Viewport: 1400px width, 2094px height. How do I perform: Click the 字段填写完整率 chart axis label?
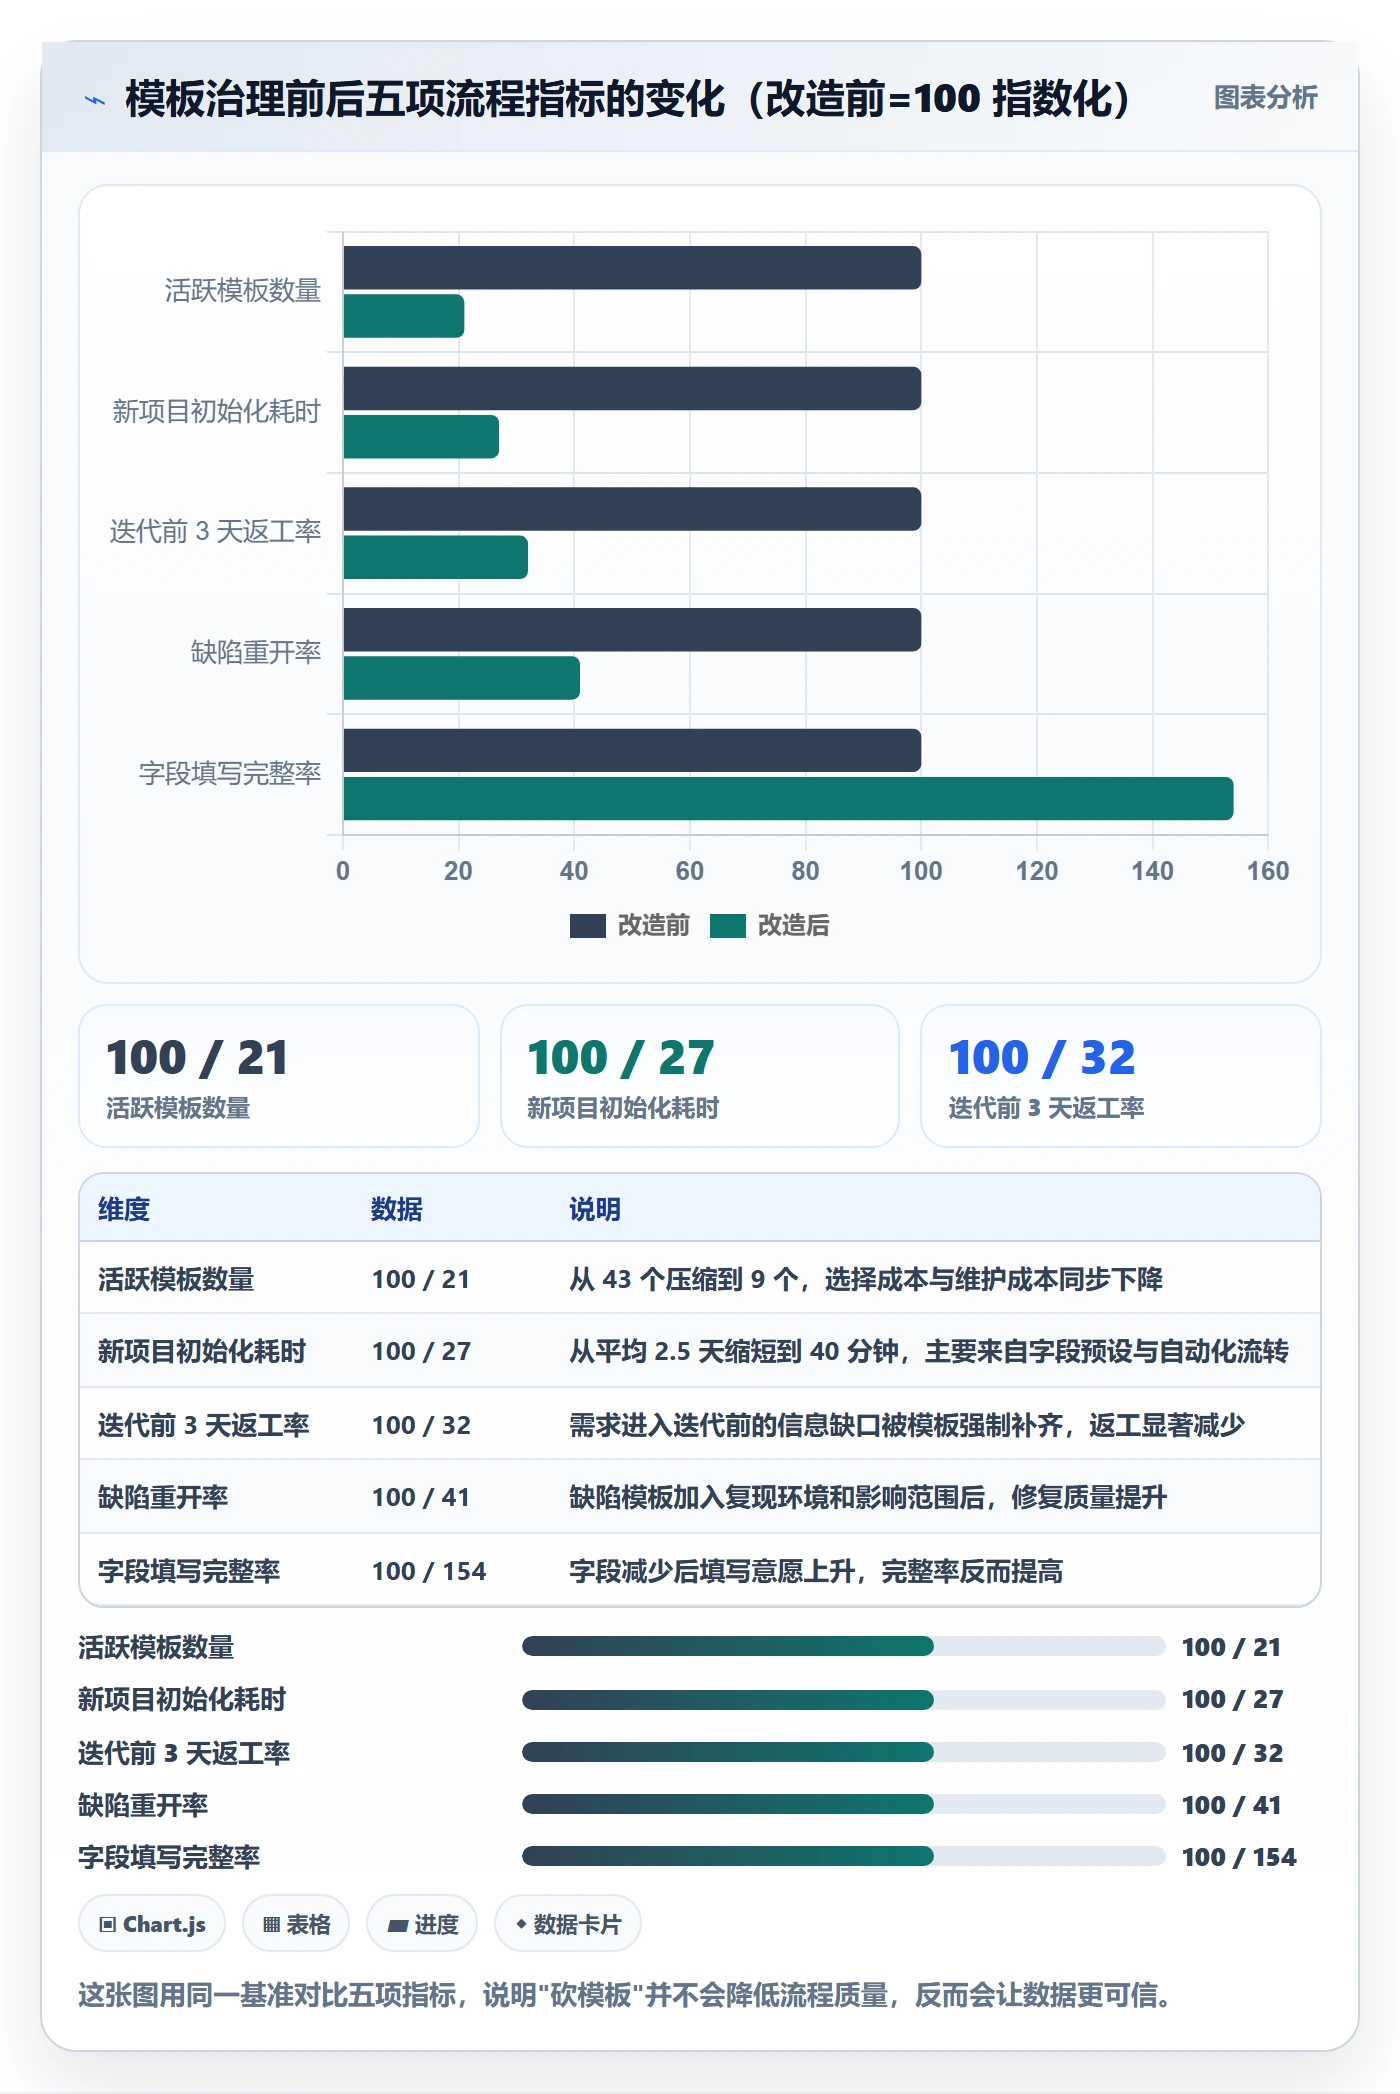point(230,773)
